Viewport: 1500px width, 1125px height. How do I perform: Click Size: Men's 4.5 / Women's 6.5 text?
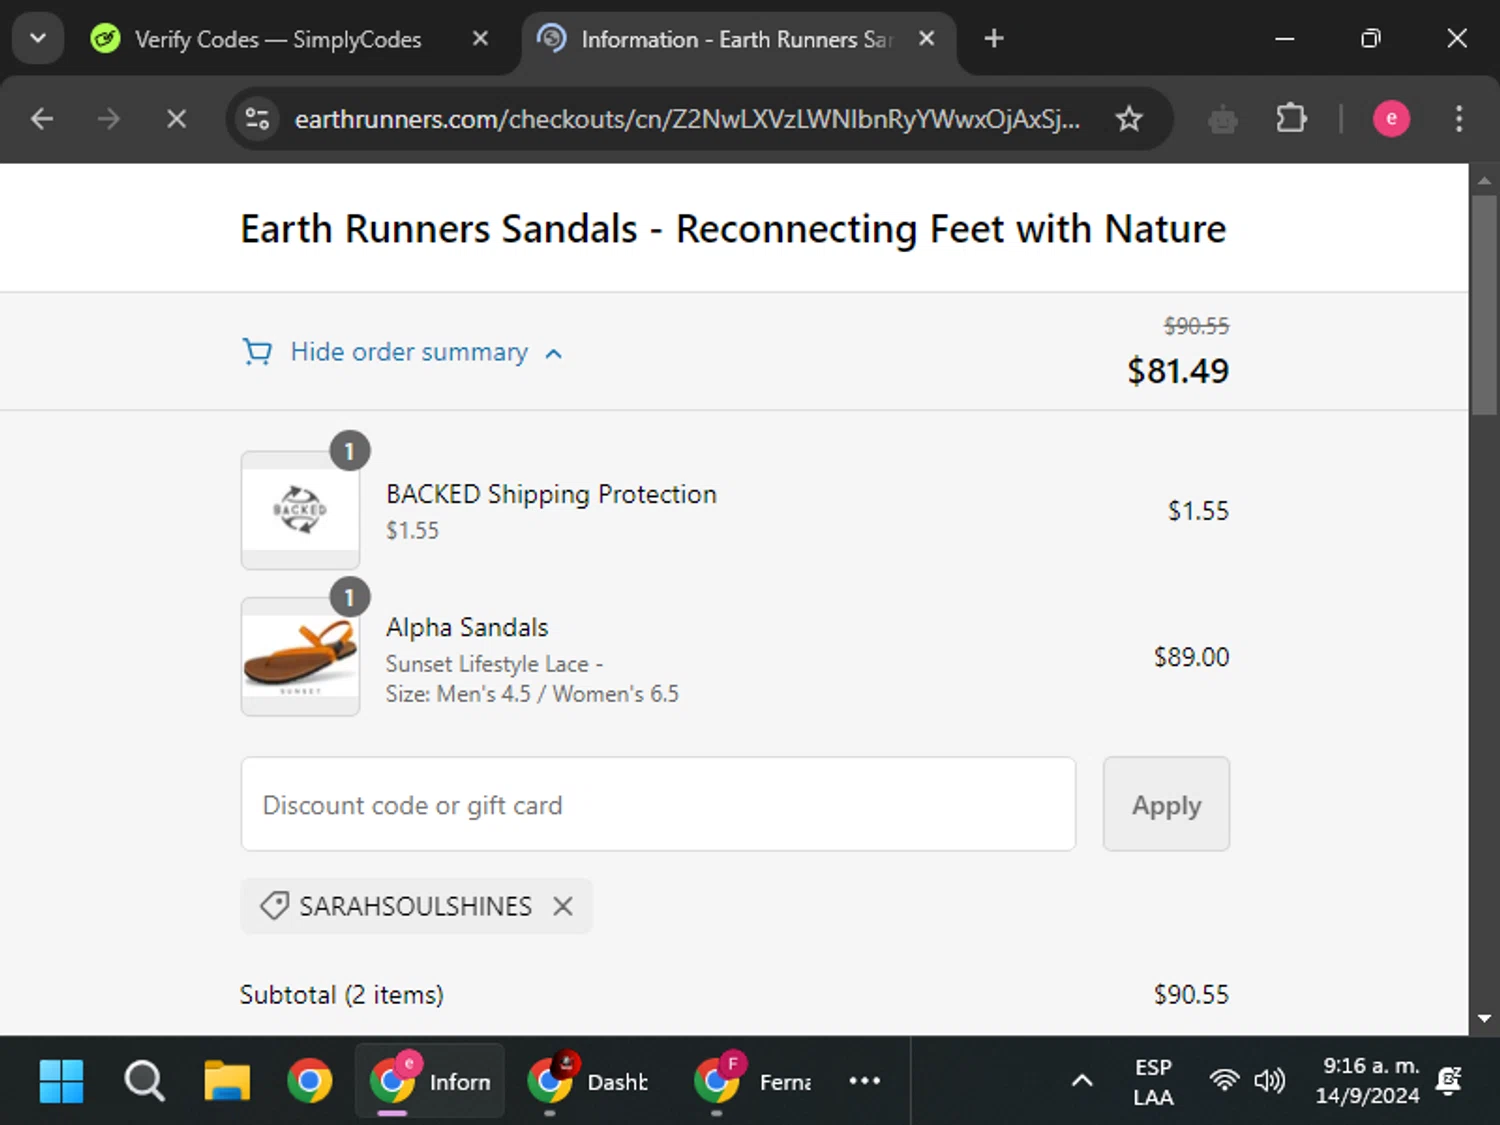coord(532,694)
